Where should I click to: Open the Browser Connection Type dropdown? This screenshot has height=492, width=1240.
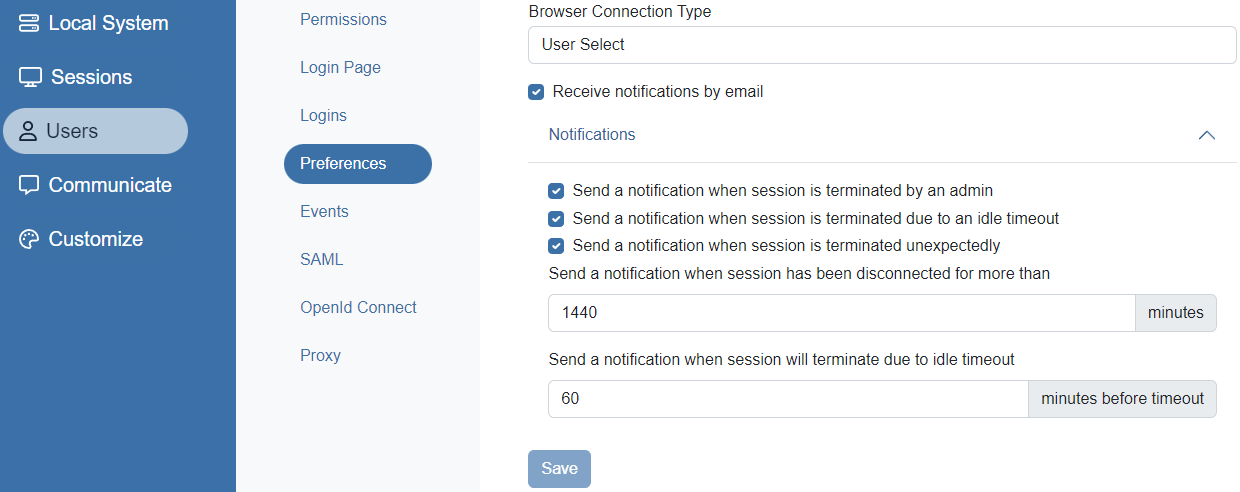[881, 45]
